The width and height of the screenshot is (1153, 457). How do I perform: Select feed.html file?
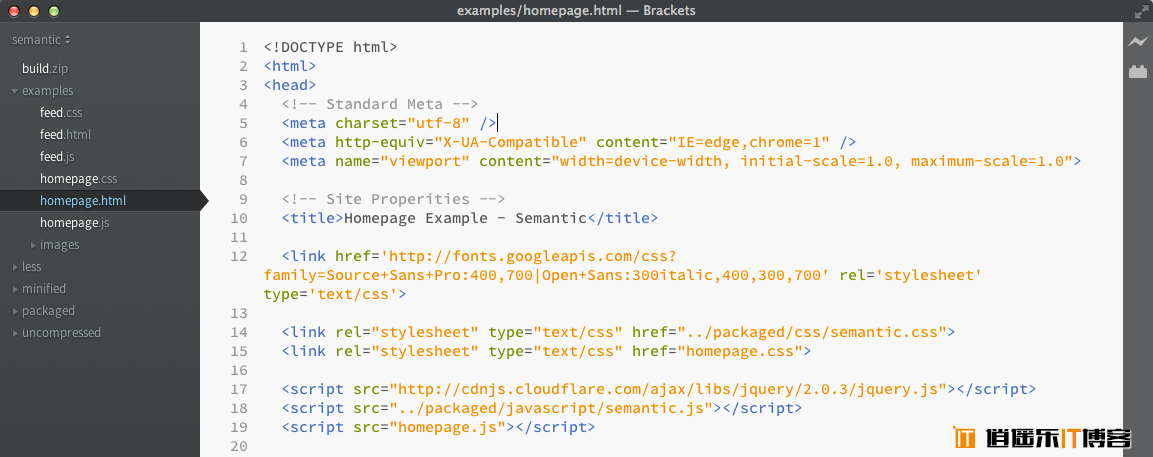click(x=65, y=135)
